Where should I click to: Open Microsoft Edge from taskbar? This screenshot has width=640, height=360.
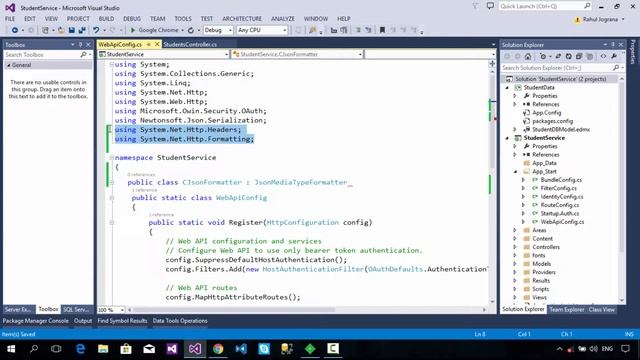80,349
